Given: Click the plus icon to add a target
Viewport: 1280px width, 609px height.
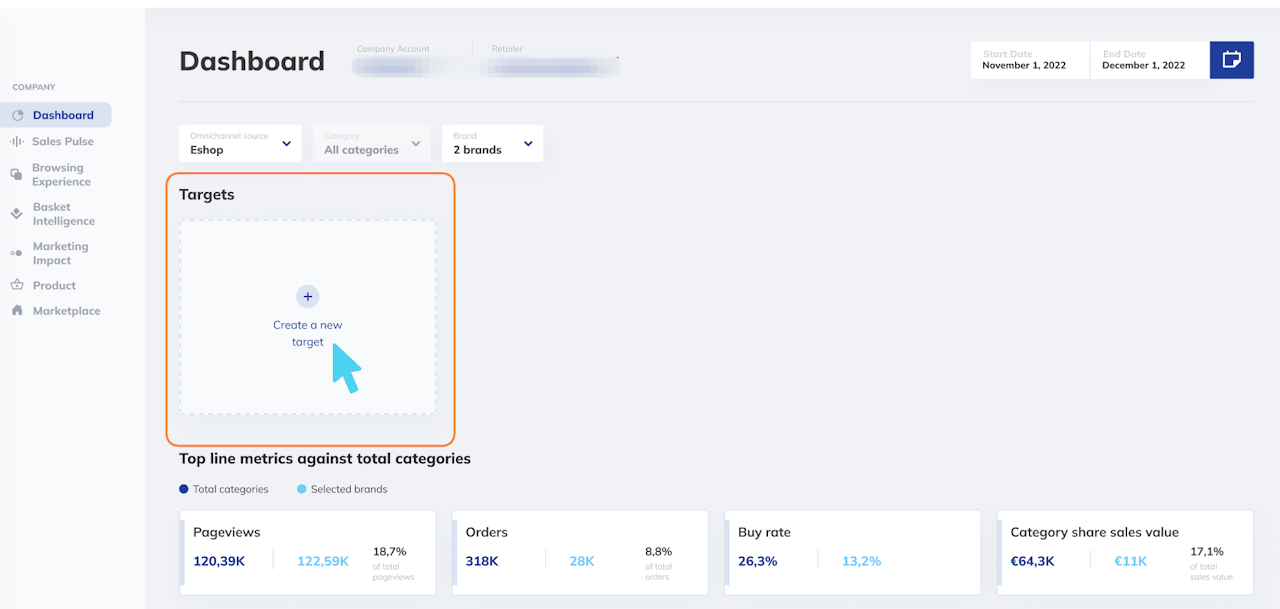Looking at the screenshot, I should 308,296.
